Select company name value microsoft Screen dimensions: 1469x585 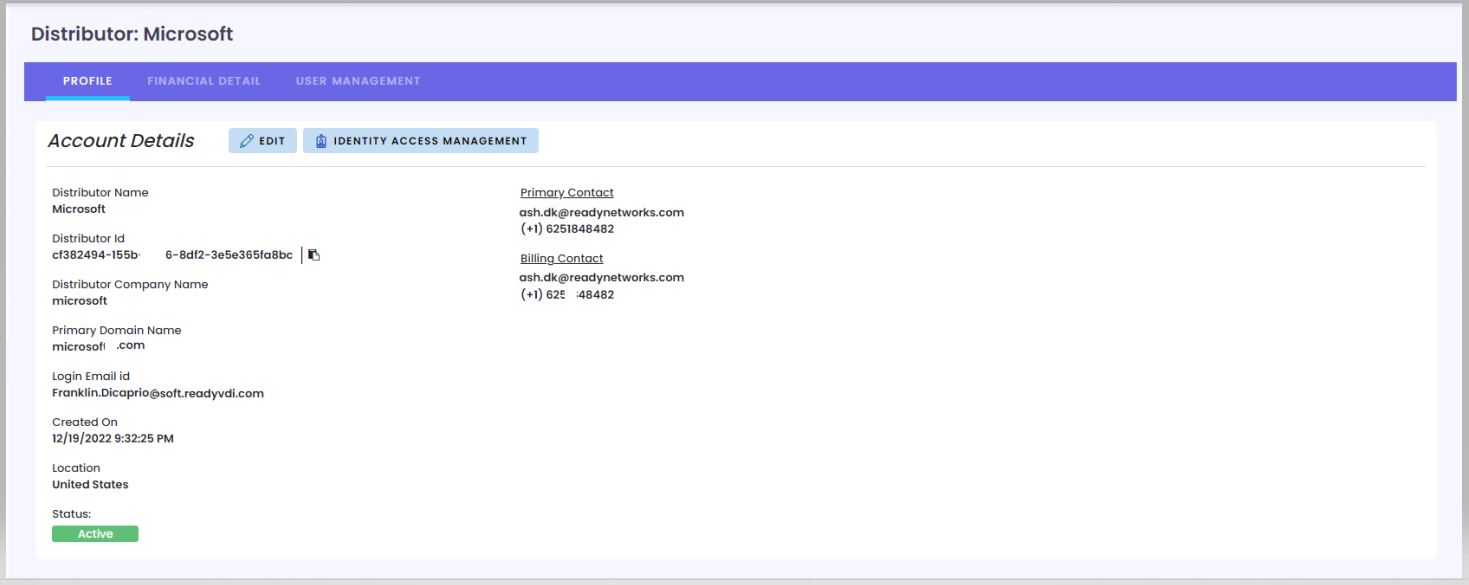tap(80, 301)
